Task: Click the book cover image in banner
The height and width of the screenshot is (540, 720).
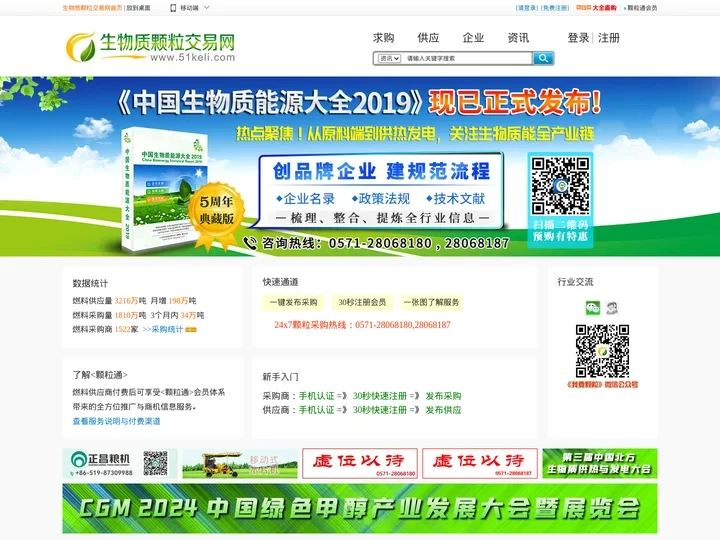Action: (165, 191)
